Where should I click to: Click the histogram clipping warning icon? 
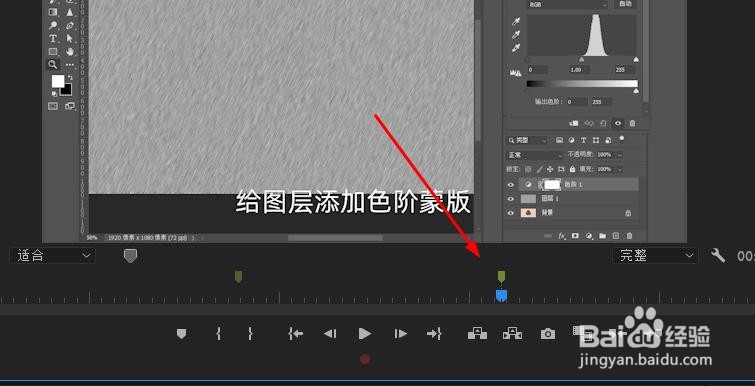coord(516,73)
